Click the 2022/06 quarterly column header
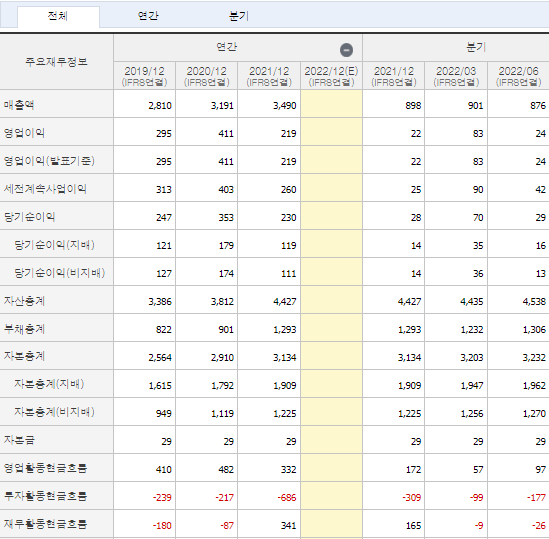The width and height of the screenshot is (549, 539). (x=519, y=76)
